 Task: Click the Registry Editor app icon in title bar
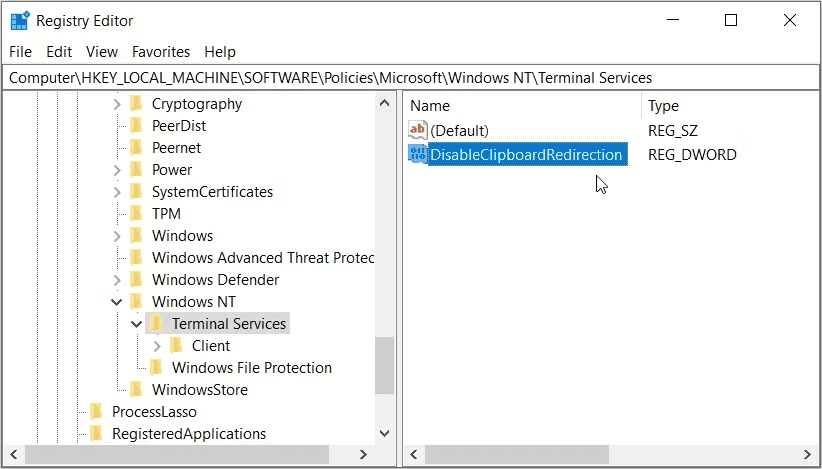tap(19, 21)
